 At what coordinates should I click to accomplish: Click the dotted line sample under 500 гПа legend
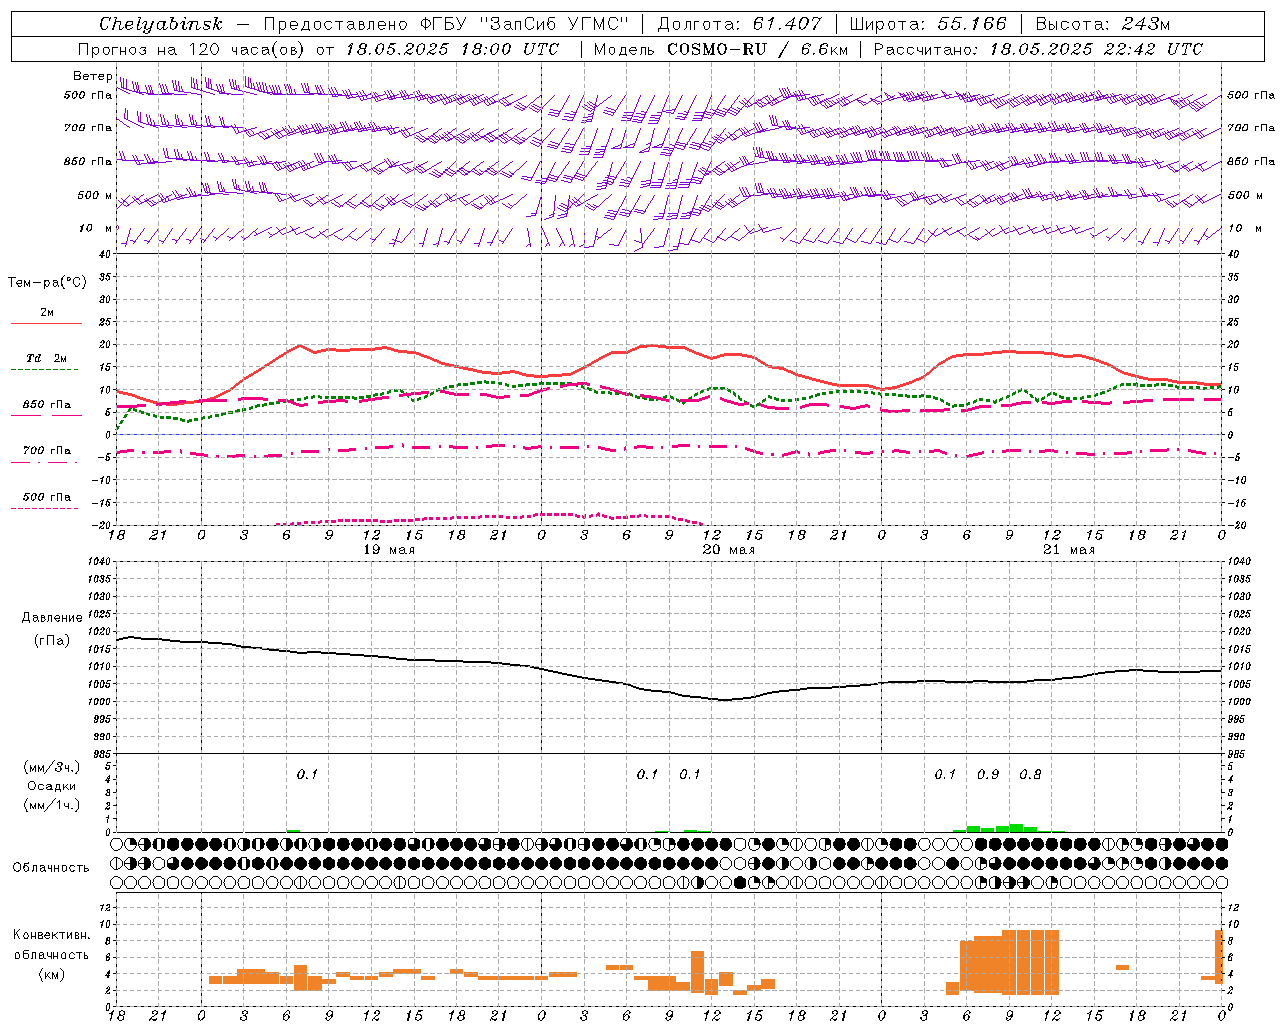[x=44, y=509]
